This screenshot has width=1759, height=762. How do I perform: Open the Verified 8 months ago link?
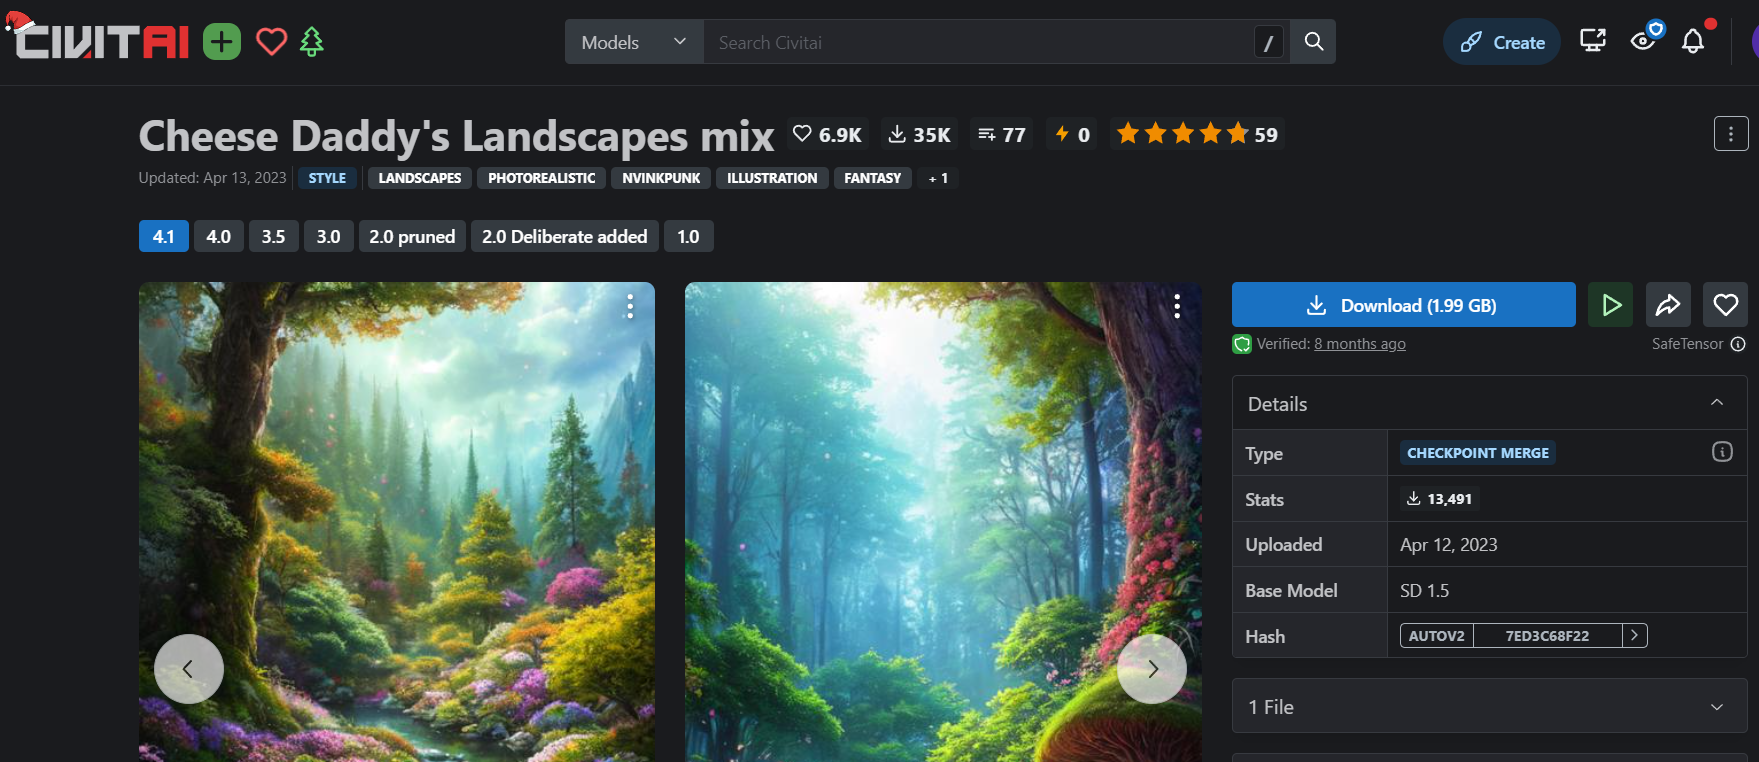pos(1359,344)
